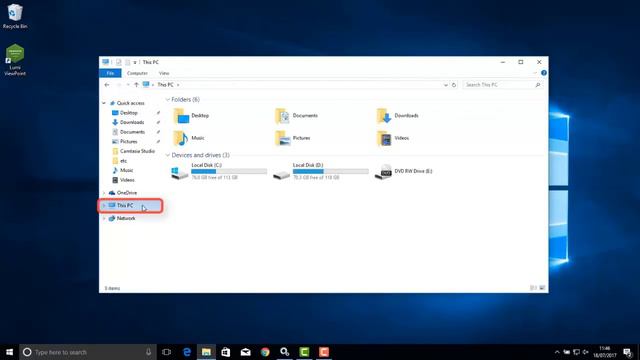Click microphone icon in taskbar search

pyautogui.click(x=148, y=352)
